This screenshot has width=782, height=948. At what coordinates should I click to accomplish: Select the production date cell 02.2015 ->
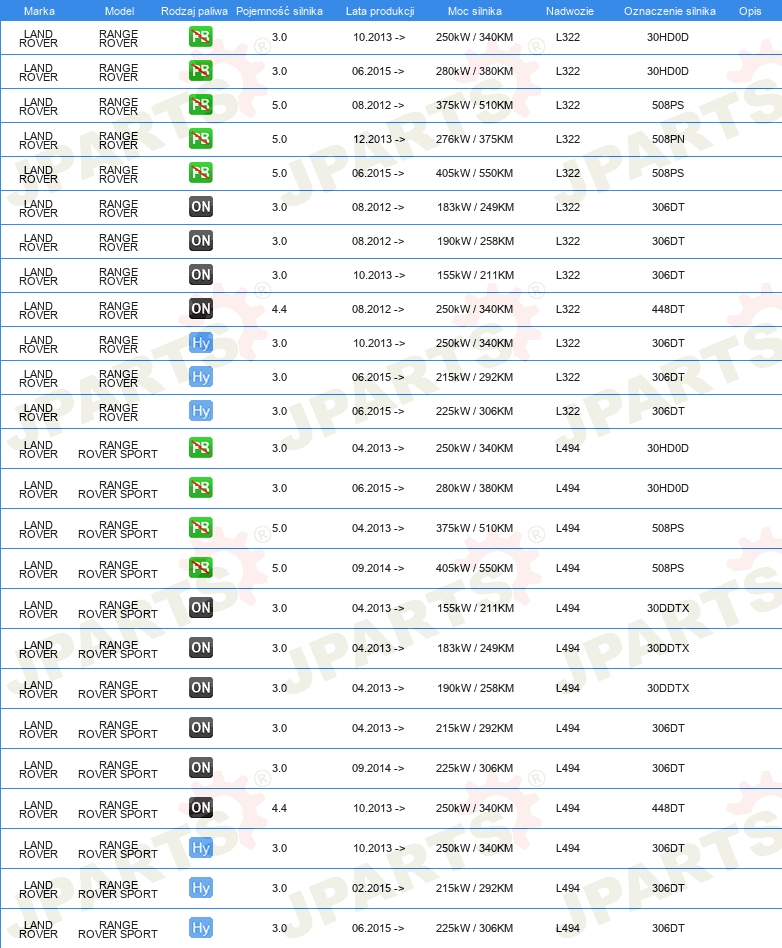(x=378, y=888)
